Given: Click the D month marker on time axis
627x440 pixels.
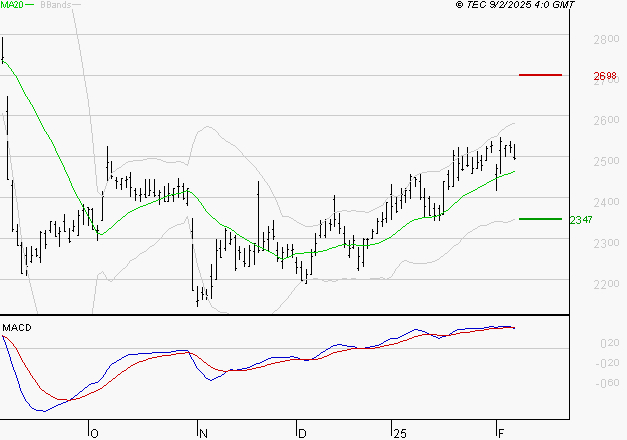Looking at the screenshot, I should point(301,433).
